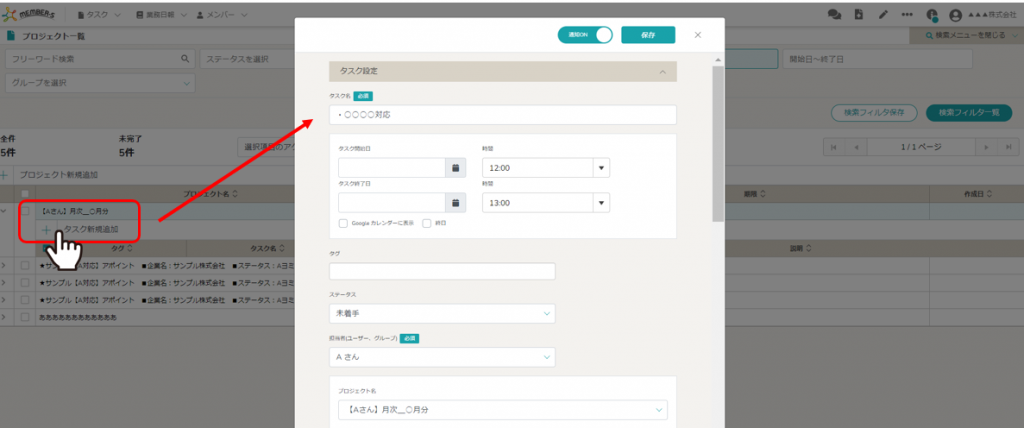Click the add-document icon in top bar
Viewport: 1024px width, 428px height.
coord(858,15)
